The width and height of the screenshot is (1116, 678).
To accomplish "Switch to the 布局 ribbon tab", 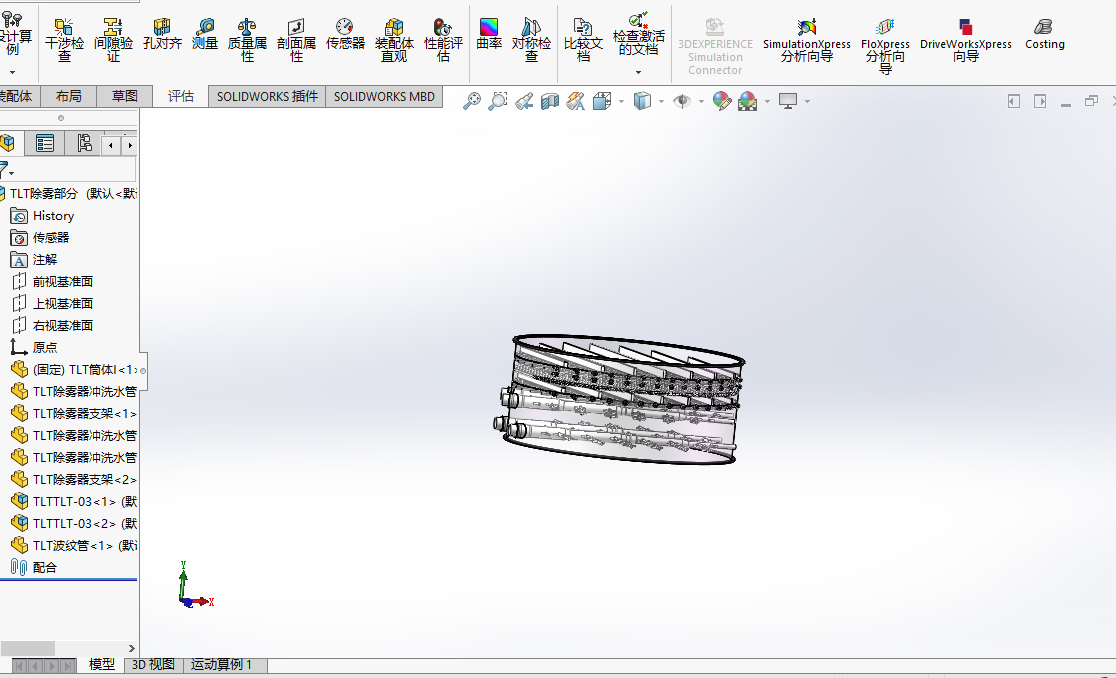I will [x=68, y=96].
